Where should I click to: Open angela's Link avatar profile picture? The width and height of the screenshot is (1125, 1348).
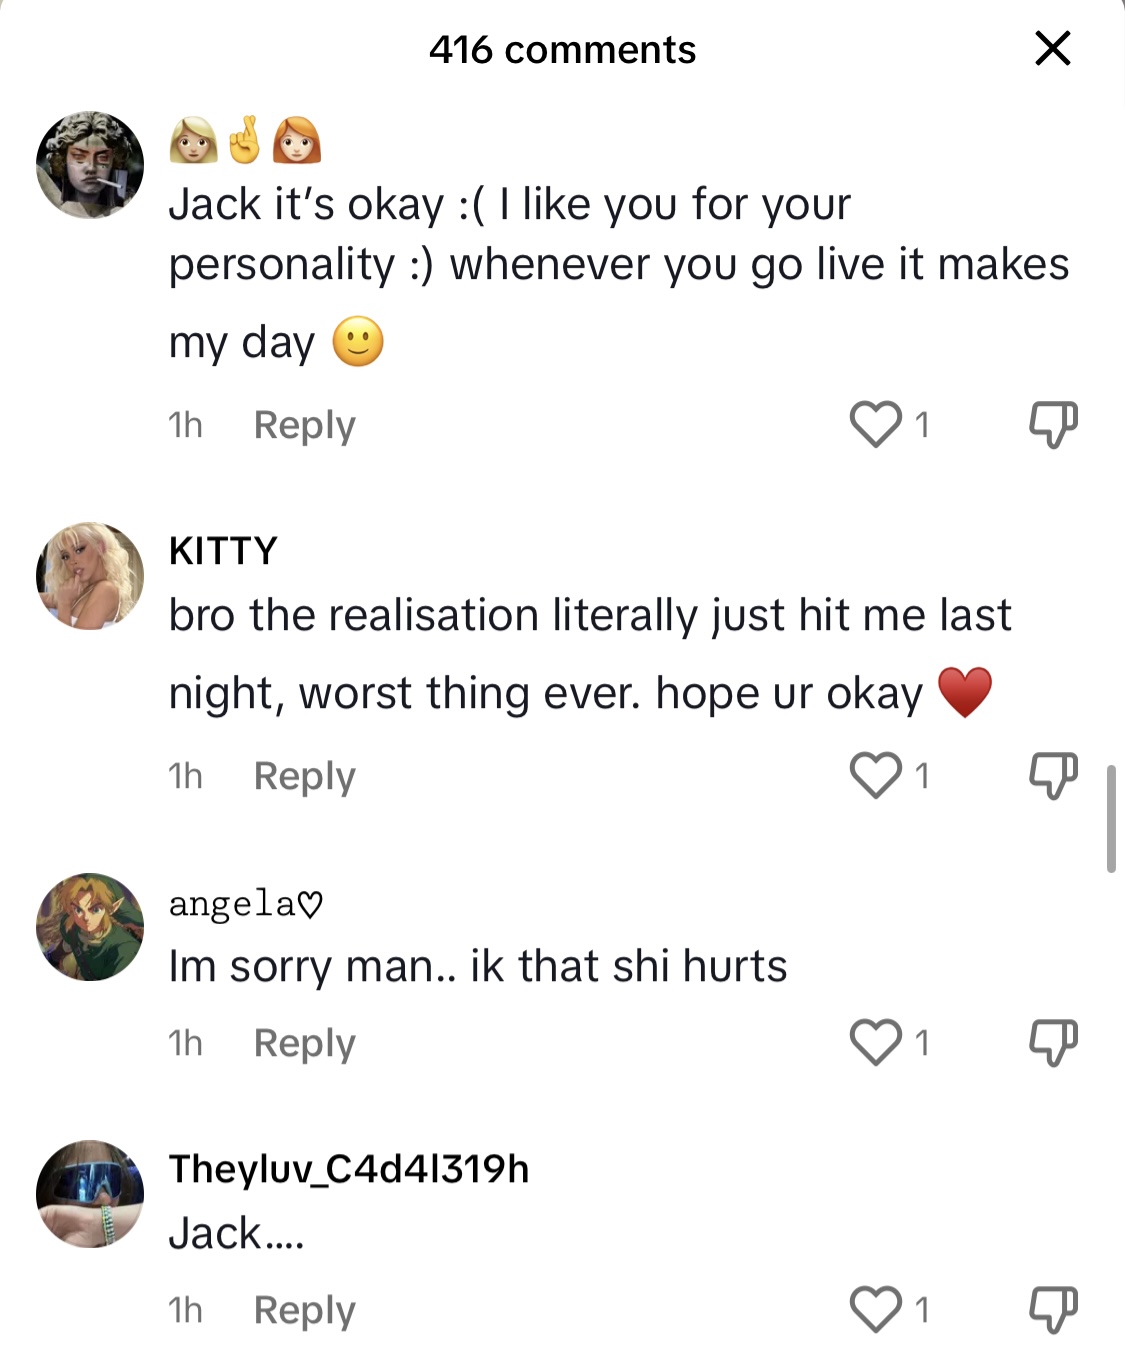[x=90, y=927]
